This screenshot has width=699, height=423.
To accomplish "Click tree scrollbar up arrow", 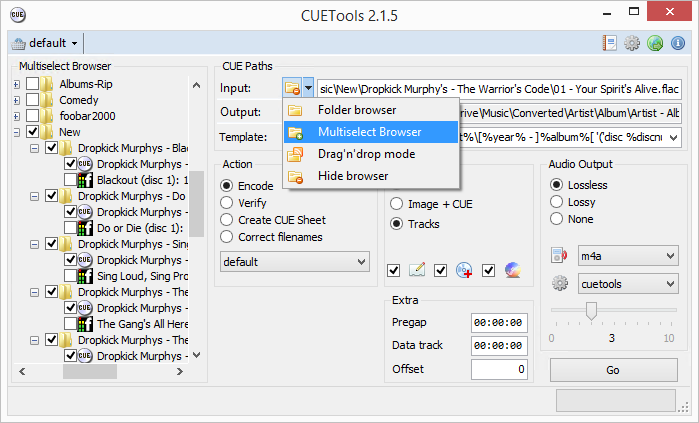I will coord(197,85).
